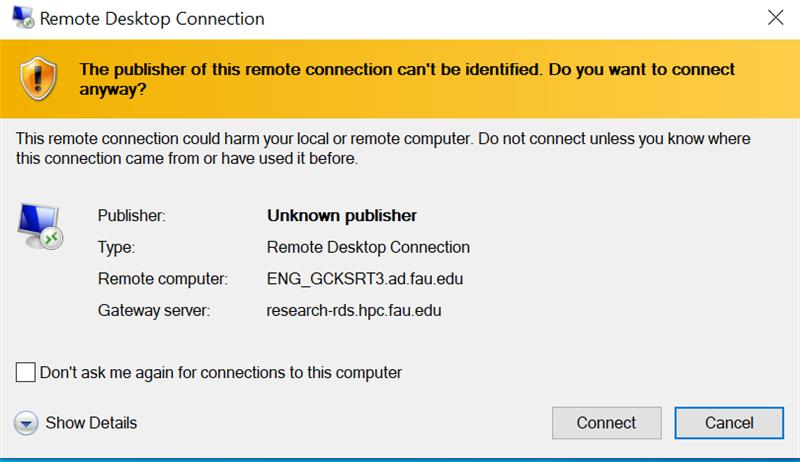The width and height of the screenshot is (800, 462).
Task: Click the Show Details label
Action: 91,423
